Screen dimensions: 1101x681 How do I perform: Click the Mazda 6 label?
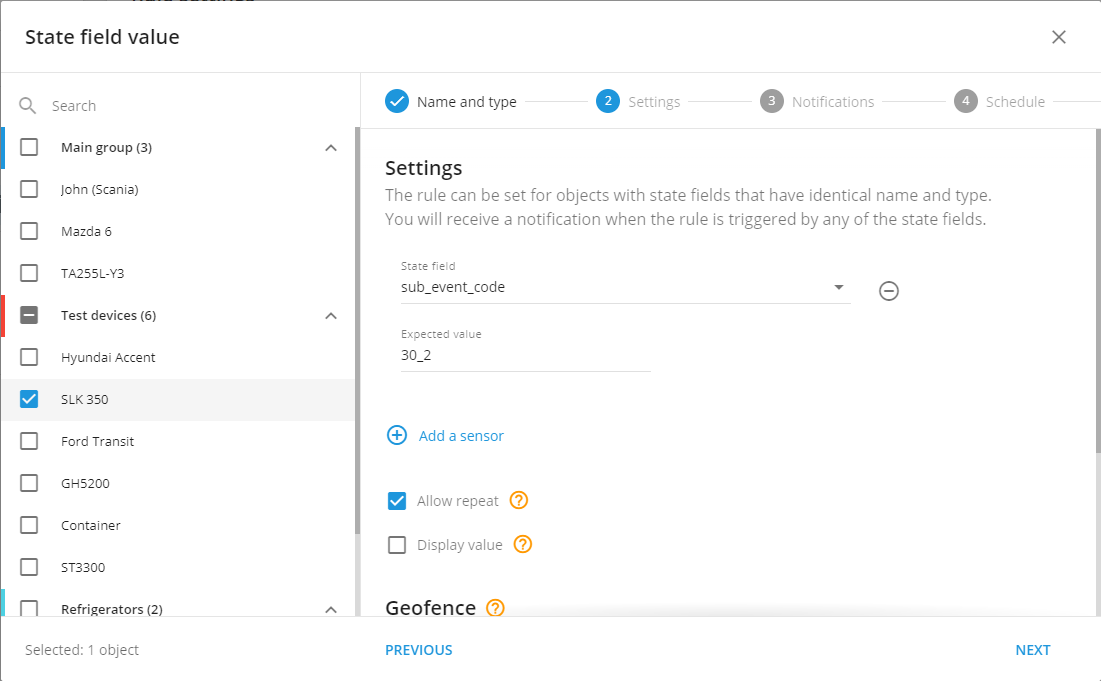pos(86,232)
